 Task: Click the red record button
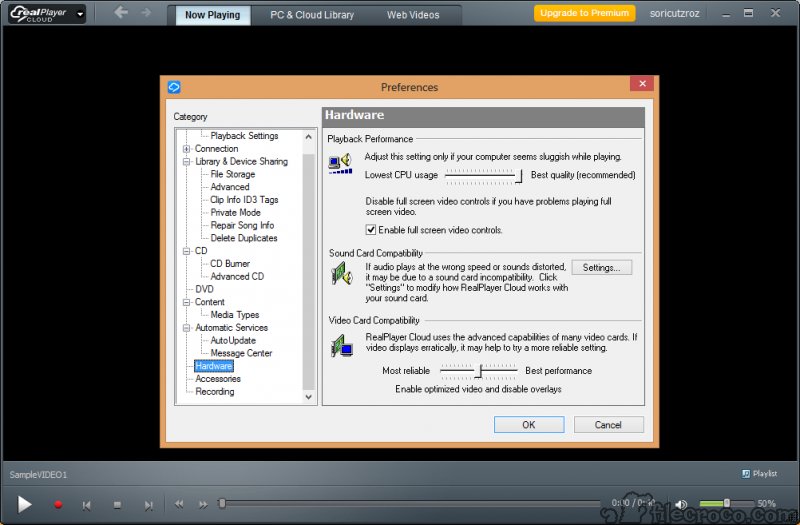(58, 505)
